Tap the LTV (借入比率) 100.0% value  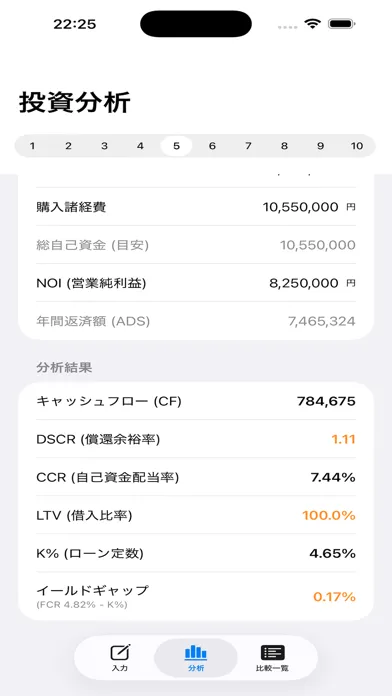pyautogui.click(x=329, y=515)
